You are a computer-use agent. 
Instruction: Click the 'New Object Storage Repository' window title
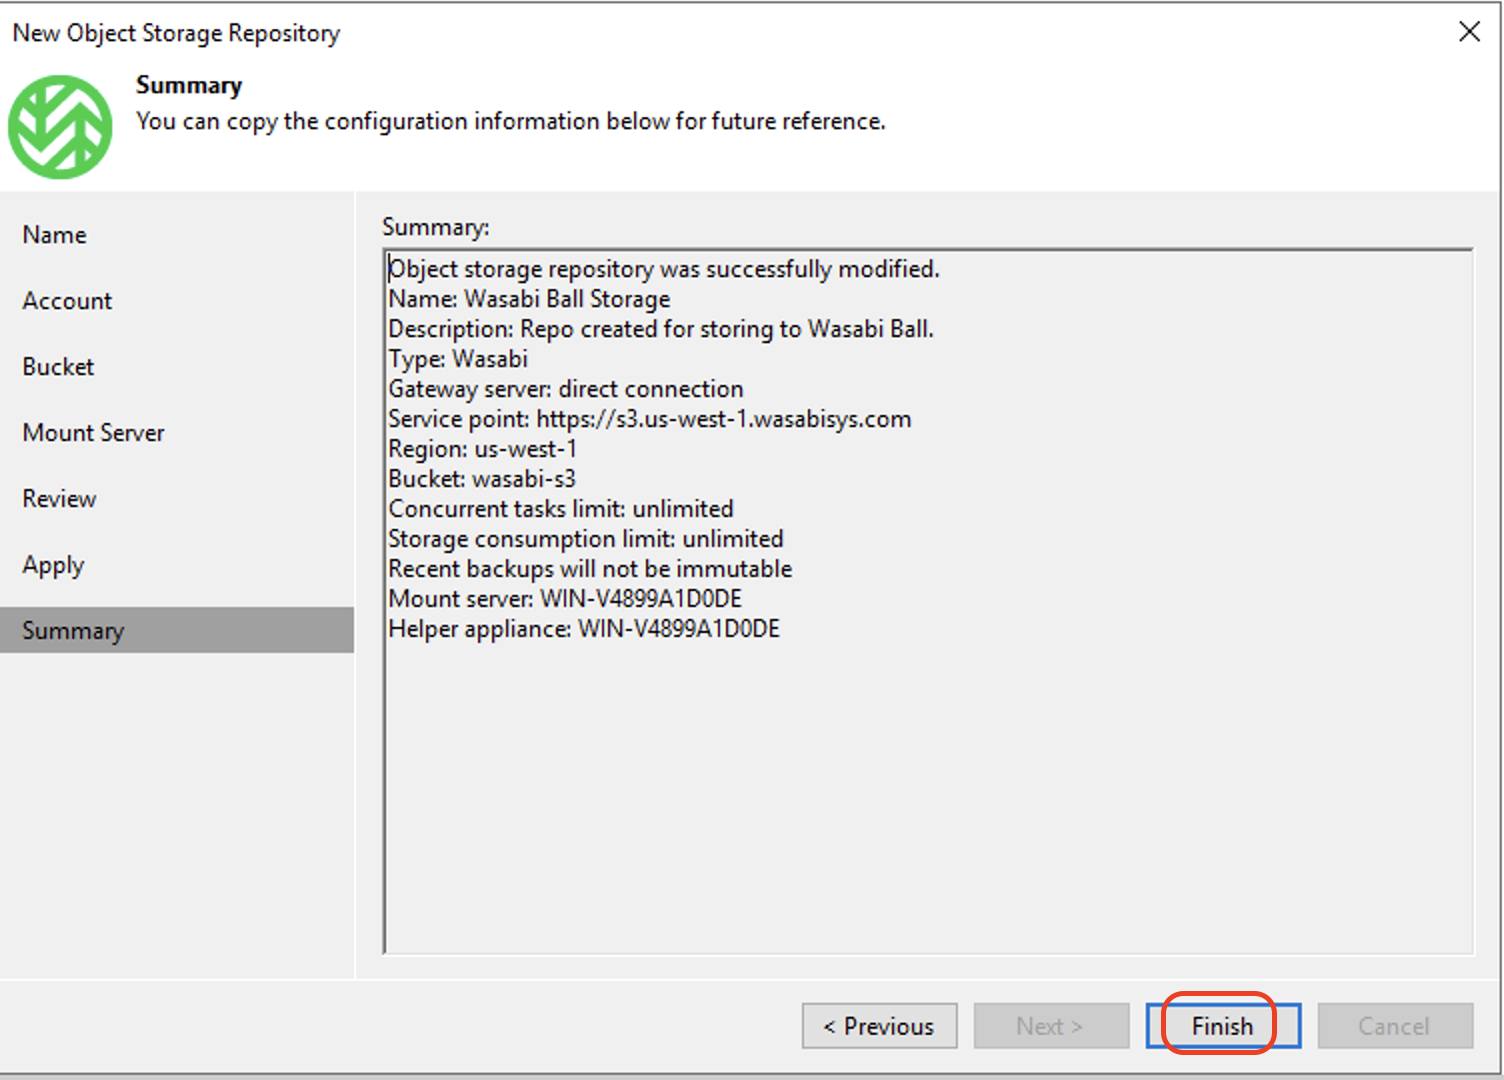point(176,33)
